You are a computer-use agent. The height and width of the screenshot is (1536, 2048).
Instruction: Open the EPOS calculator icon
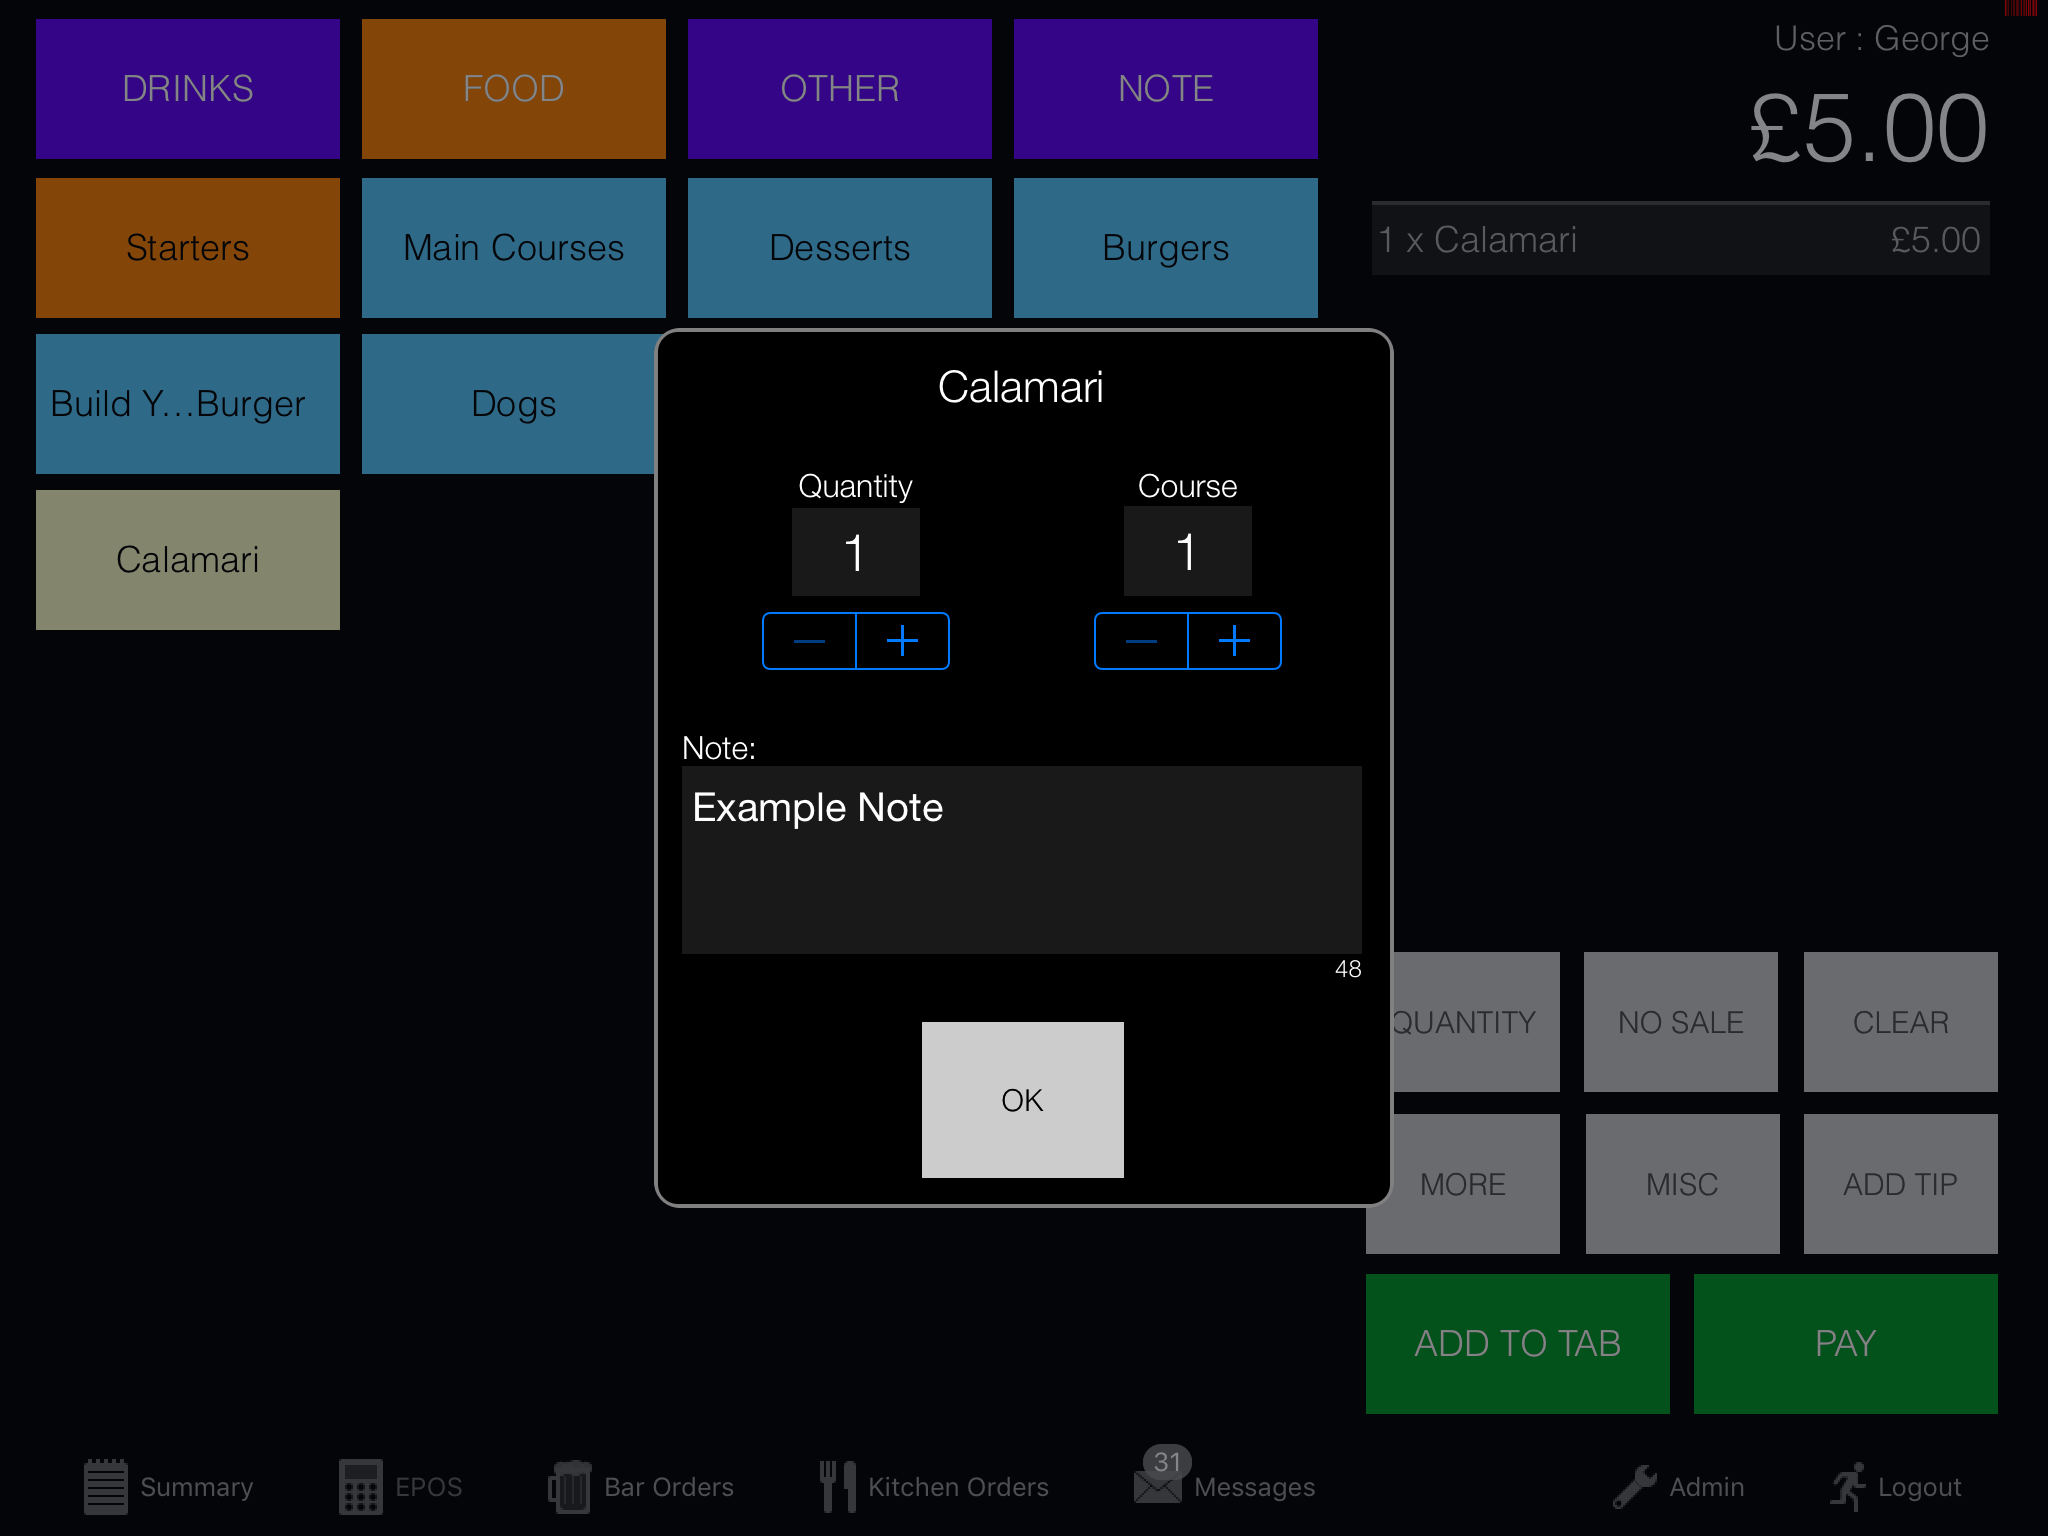[x=360, y=1486]
